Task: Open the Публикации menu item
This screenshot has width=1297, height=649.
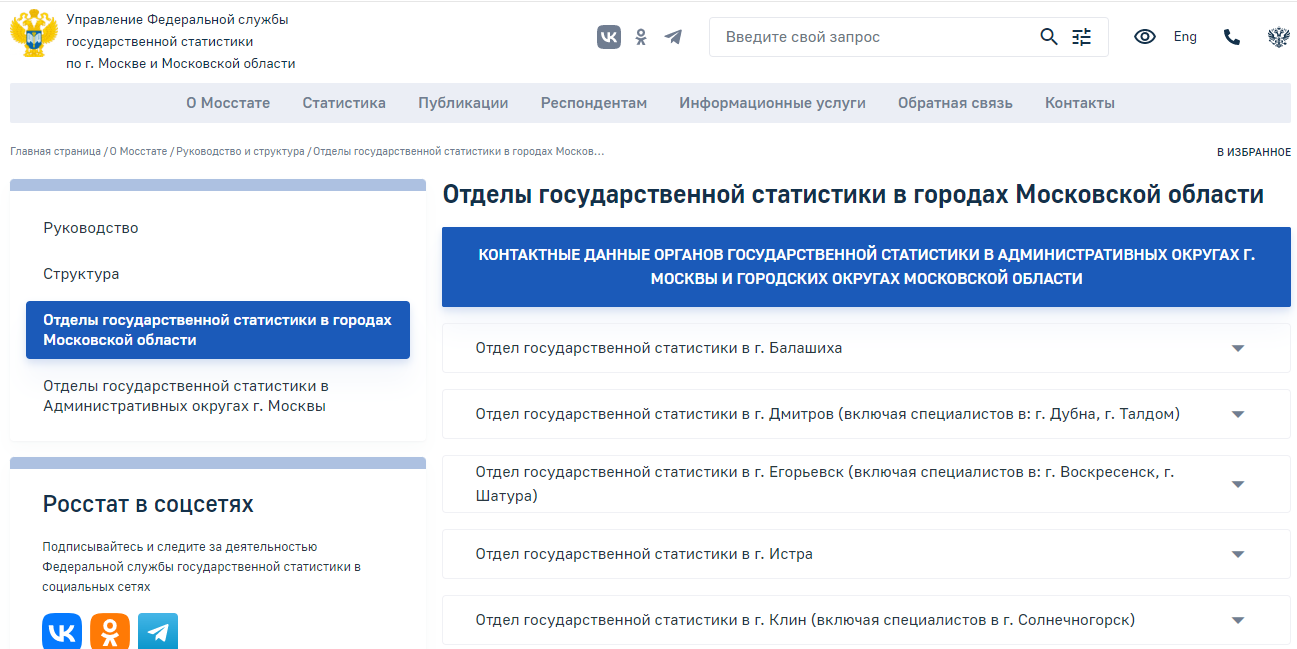Action: [463, 103]
